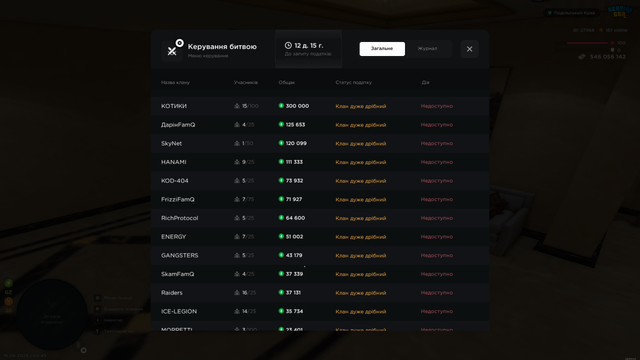Viewport: 640px width, 360px height.
Task: Click the Назва клану column header
Action: pyautogui.click(x=175, y=82)
